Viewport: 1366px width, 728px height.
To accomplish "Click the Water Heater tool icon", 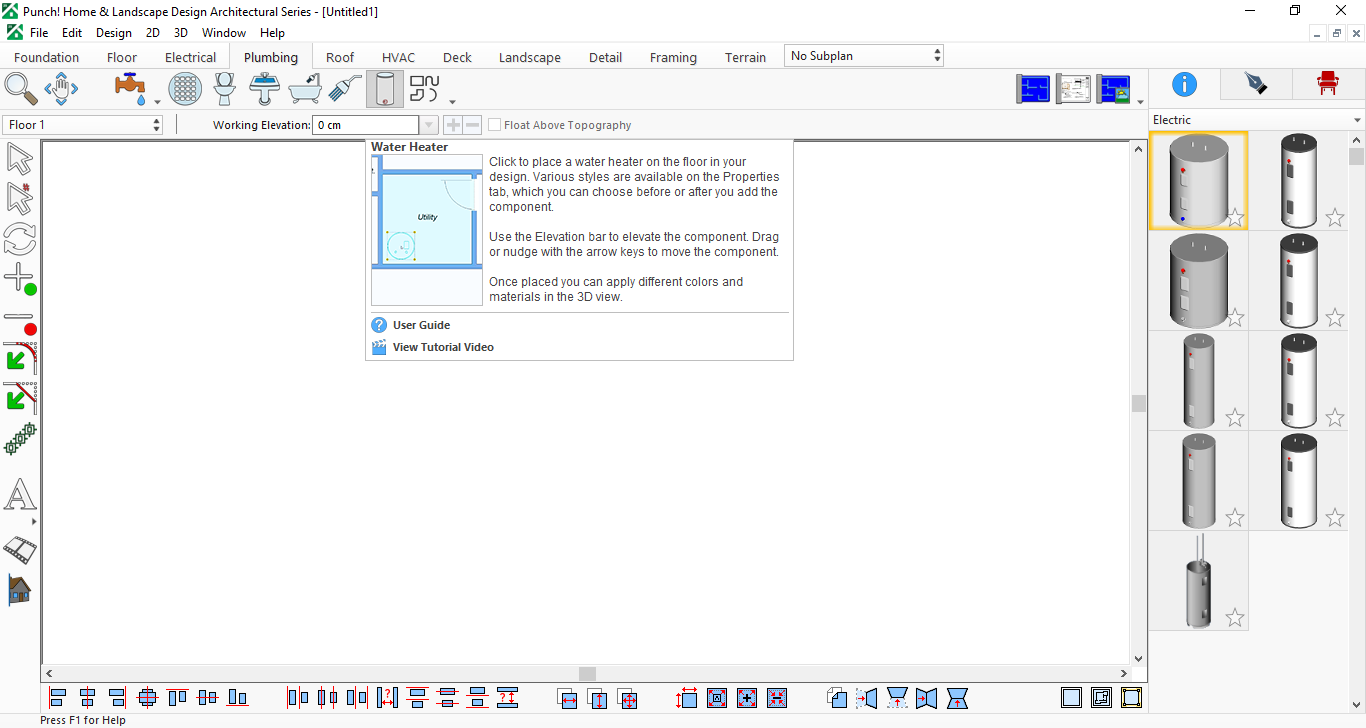I will pyautogui.click(x=385, y=89).
